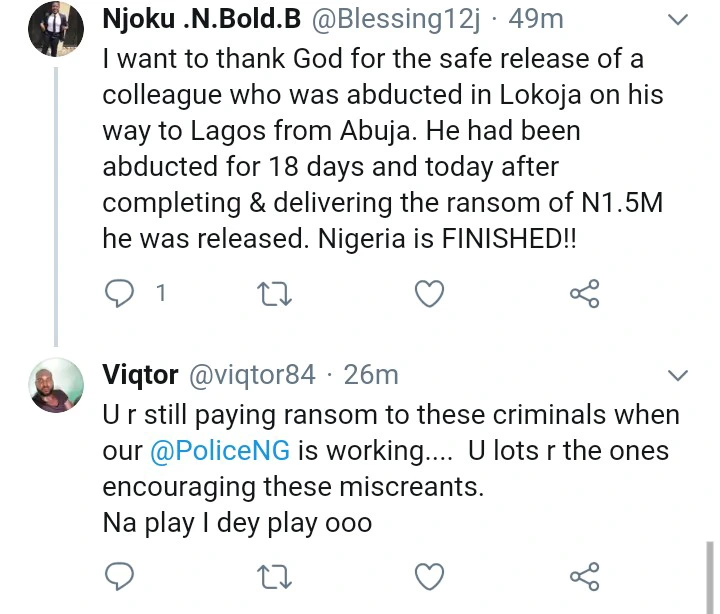The height and width of the screenshot is (614, 720).
Task: Share Njoku's tweet about Lokoja
Action: pos(584,293)
